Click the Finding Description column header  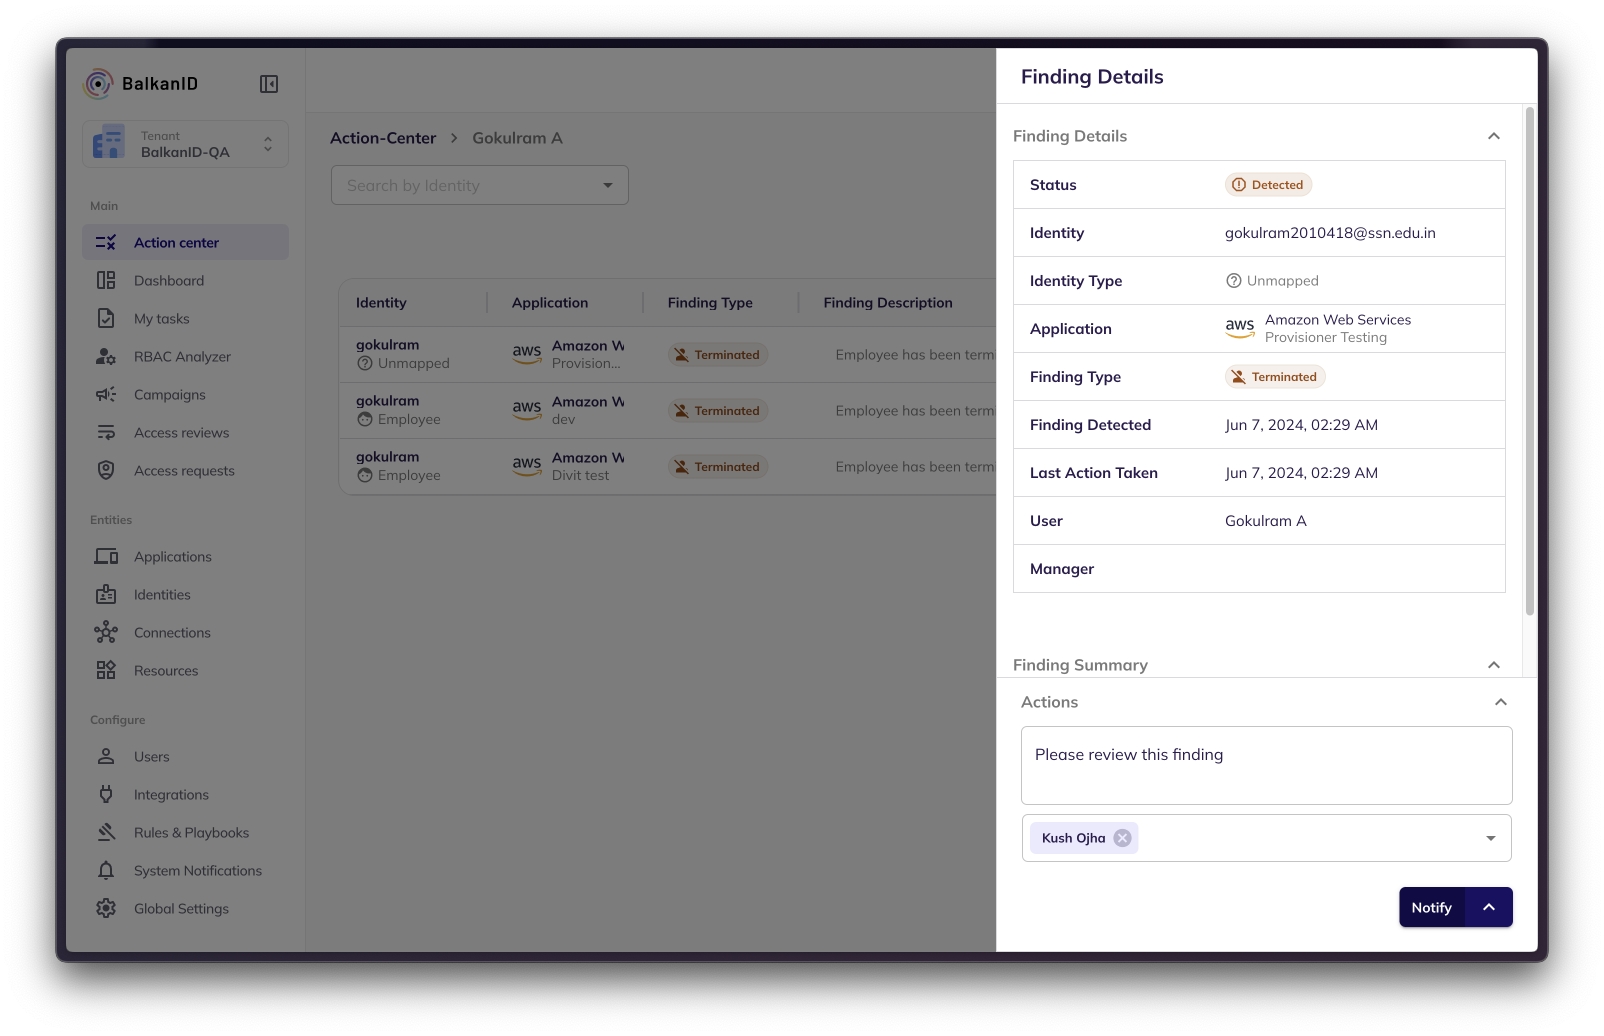(888, 302)
